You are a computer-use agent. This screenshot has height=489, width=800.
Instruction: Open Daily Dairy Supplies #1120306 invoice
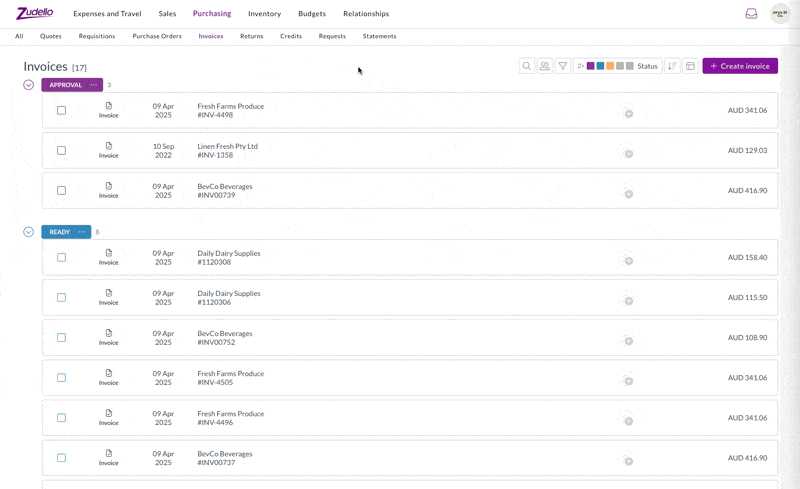[x=228, y=297]
